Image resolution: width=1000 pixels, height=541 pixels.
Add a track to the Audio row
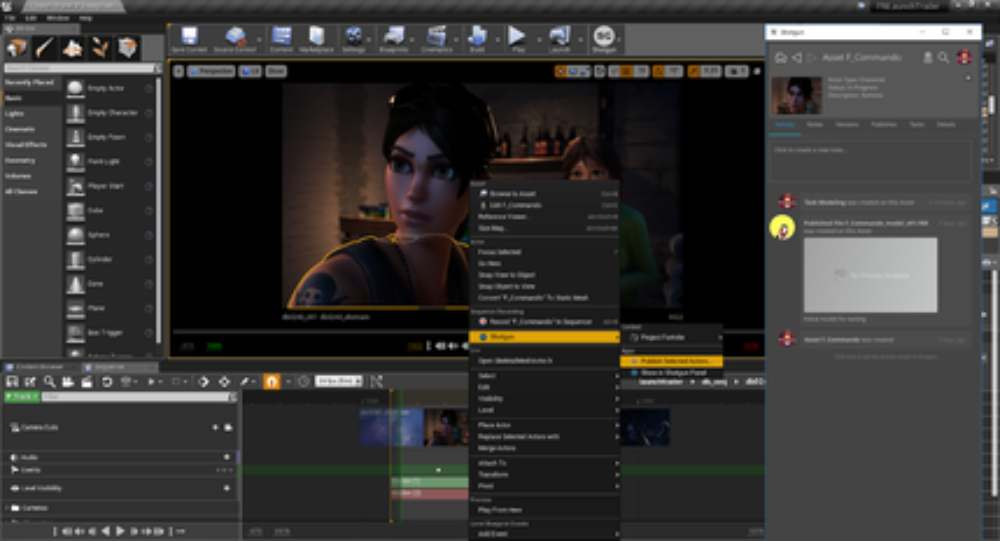click(227, 458)
